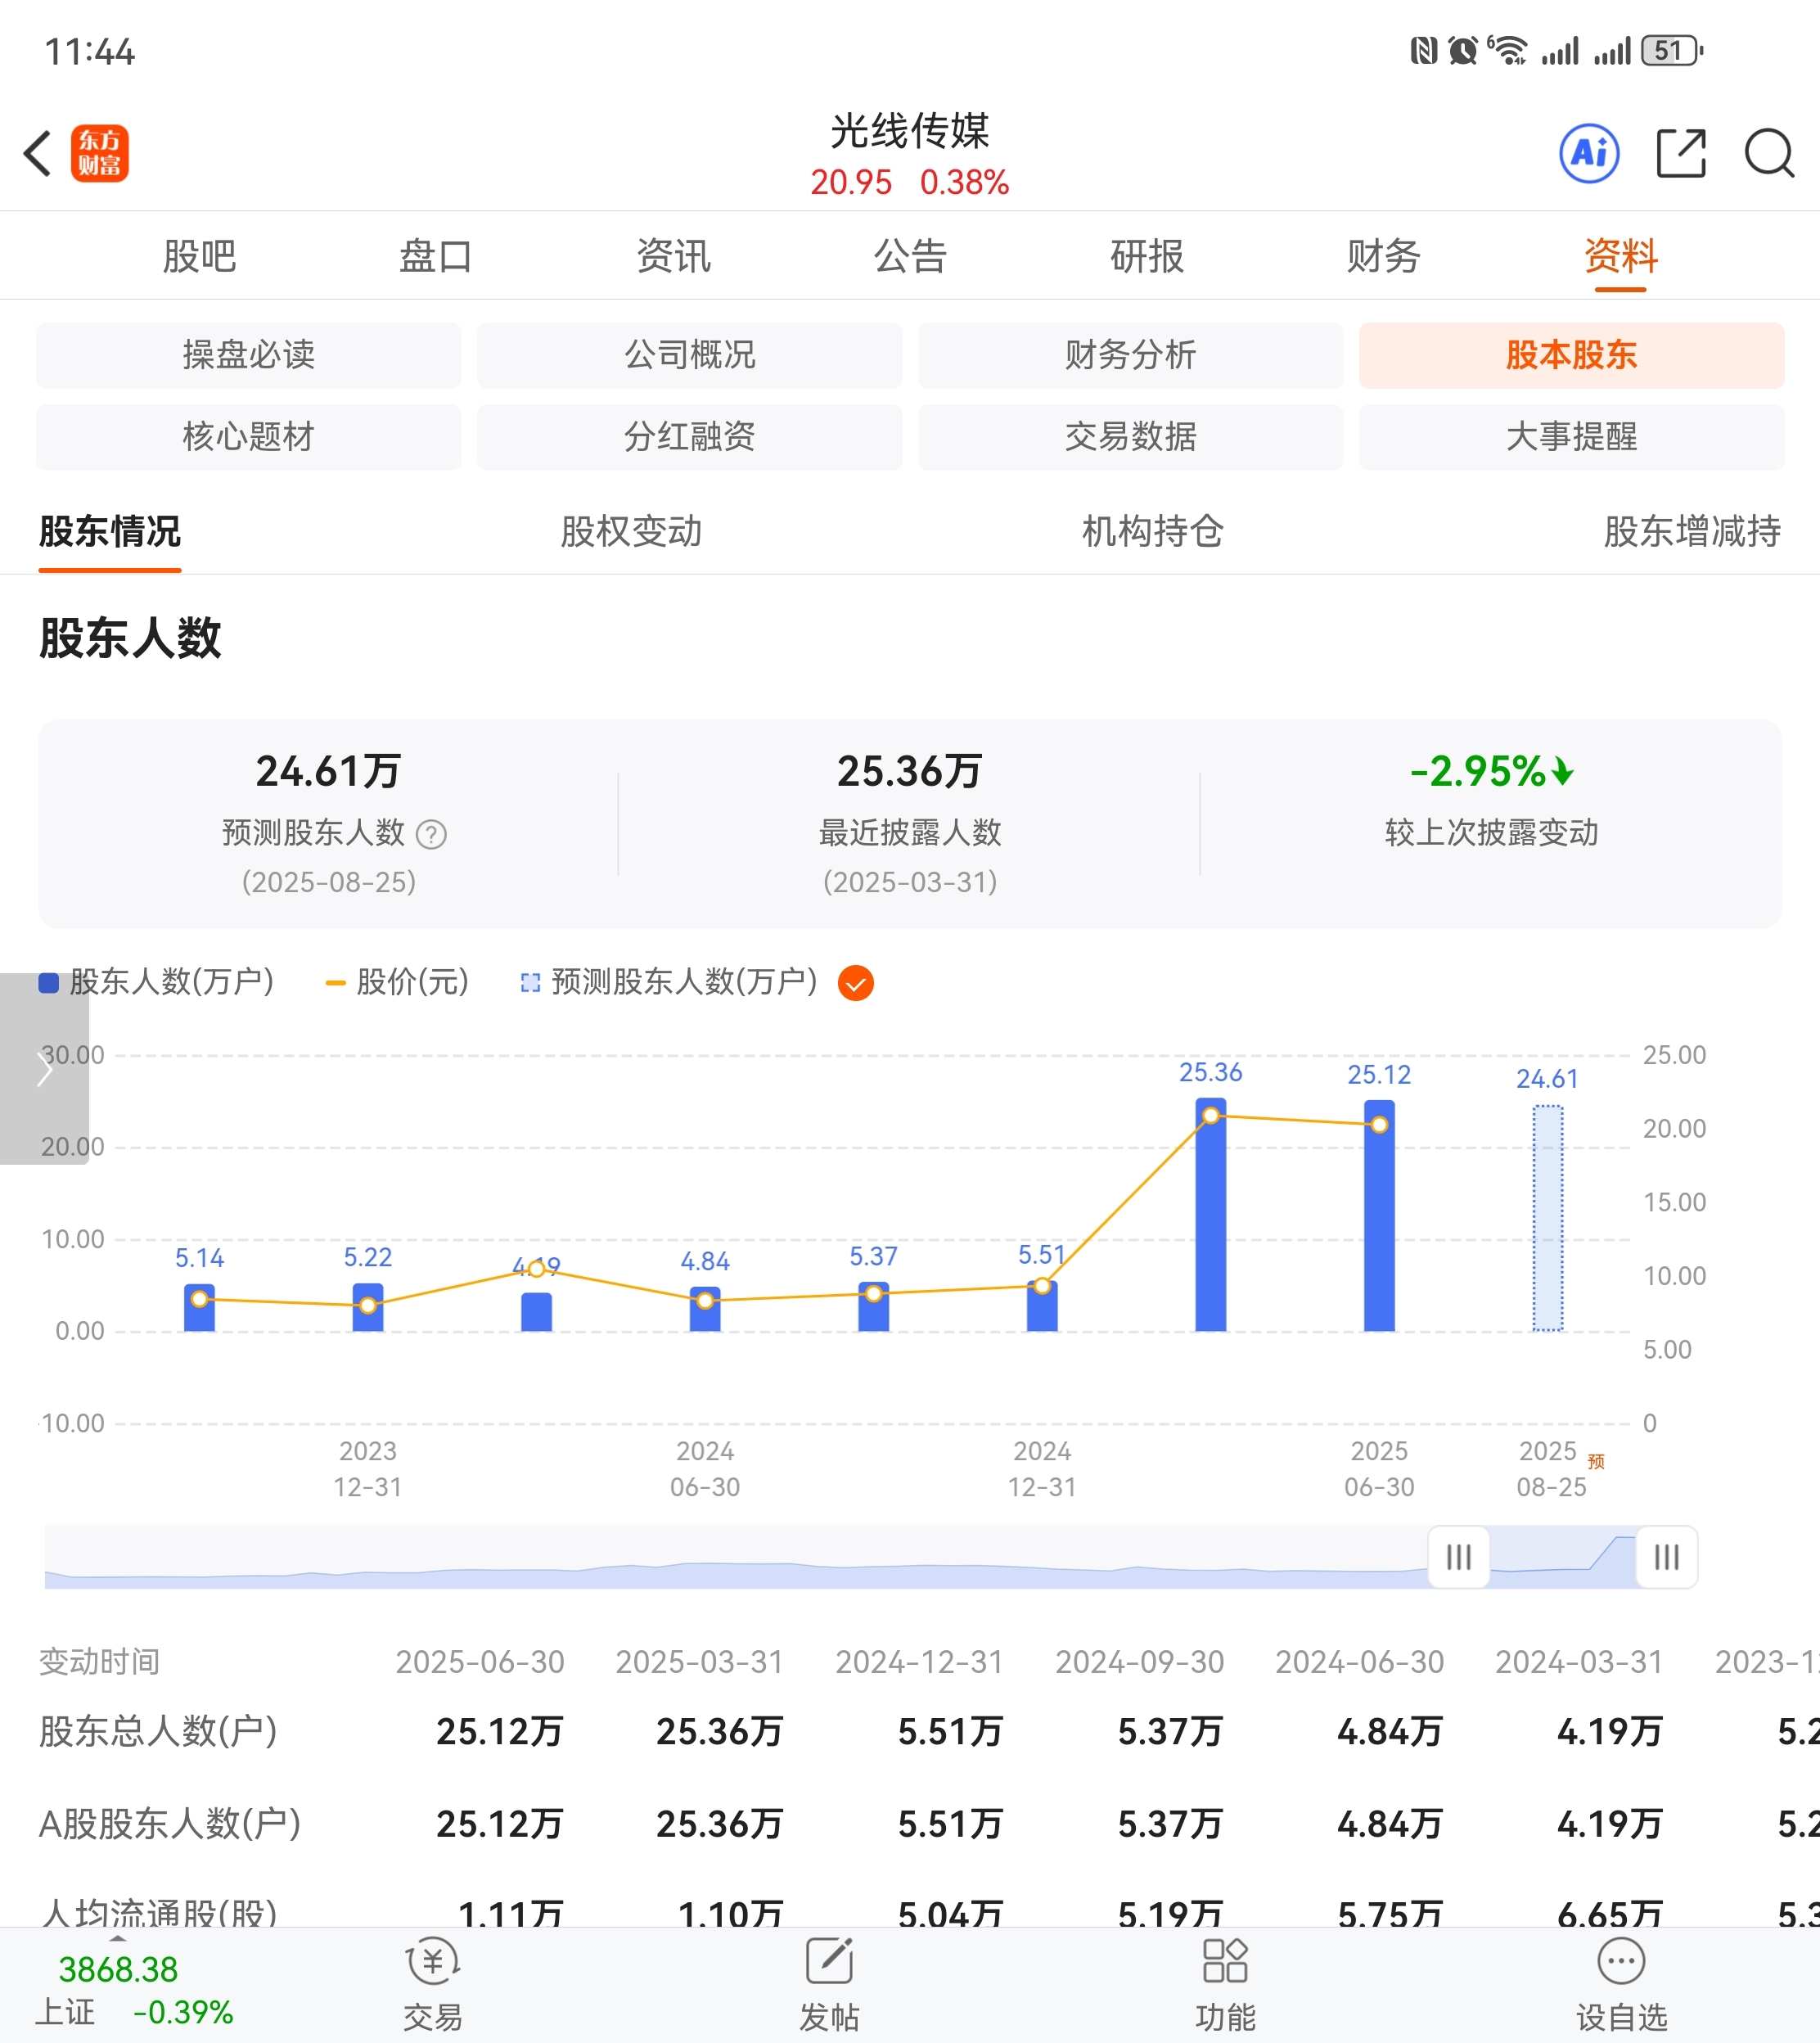Image resolution: width=1820 pixels, height=2043 pixels.
Task: Open 操盘必读 section
Action: coord(249,355)
